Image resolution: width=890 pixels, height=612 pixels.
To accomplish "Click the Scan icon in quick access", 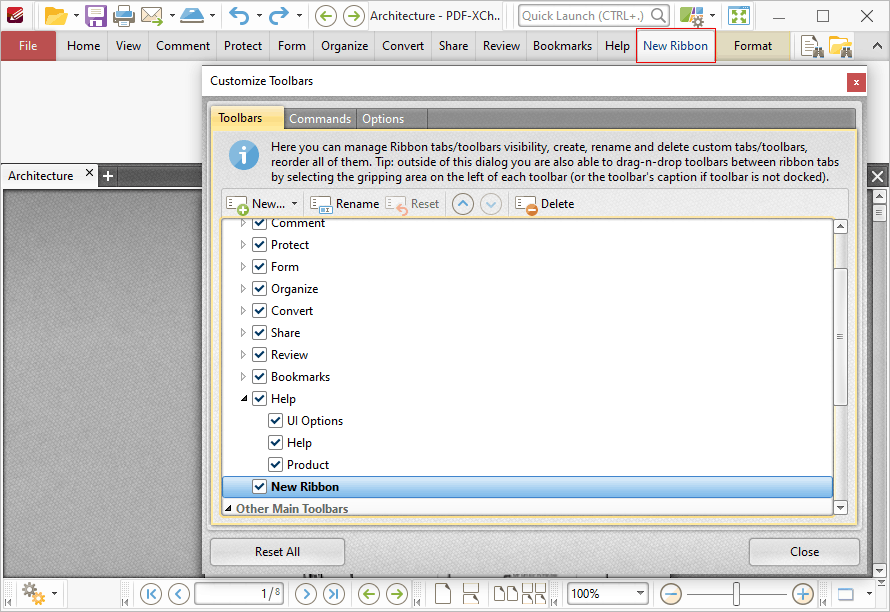I will tap(192, 16).
